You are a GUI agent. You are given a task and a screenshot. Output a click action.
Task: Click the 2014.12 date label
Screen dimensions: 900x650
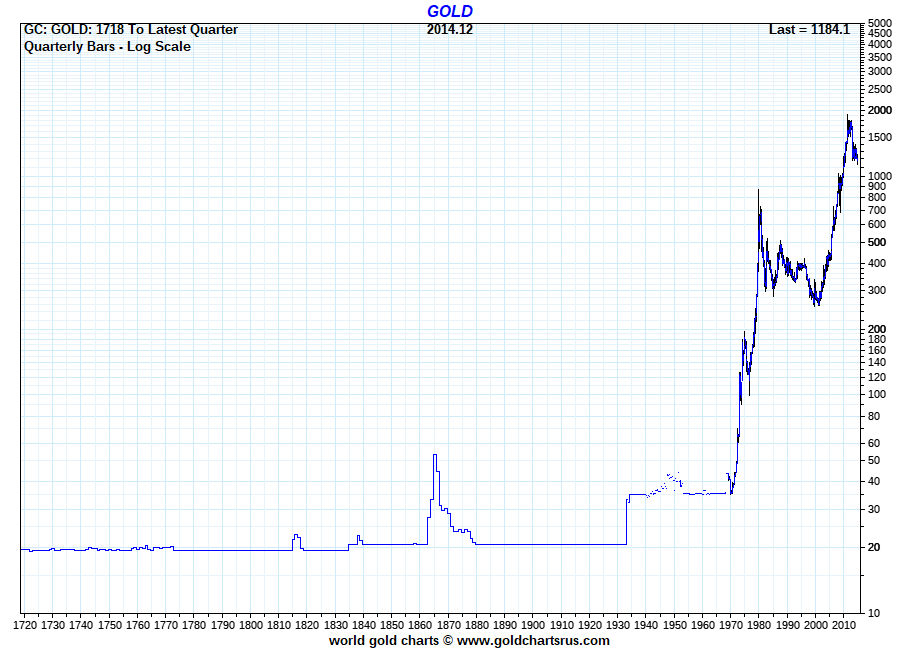(x=449, y=30)
